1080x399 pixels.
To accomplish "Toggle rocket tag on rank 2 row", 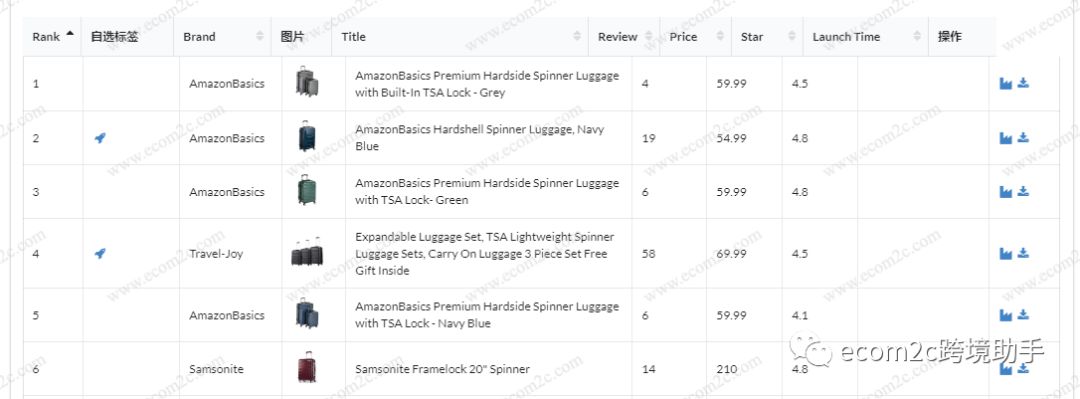I will (100, 138).
